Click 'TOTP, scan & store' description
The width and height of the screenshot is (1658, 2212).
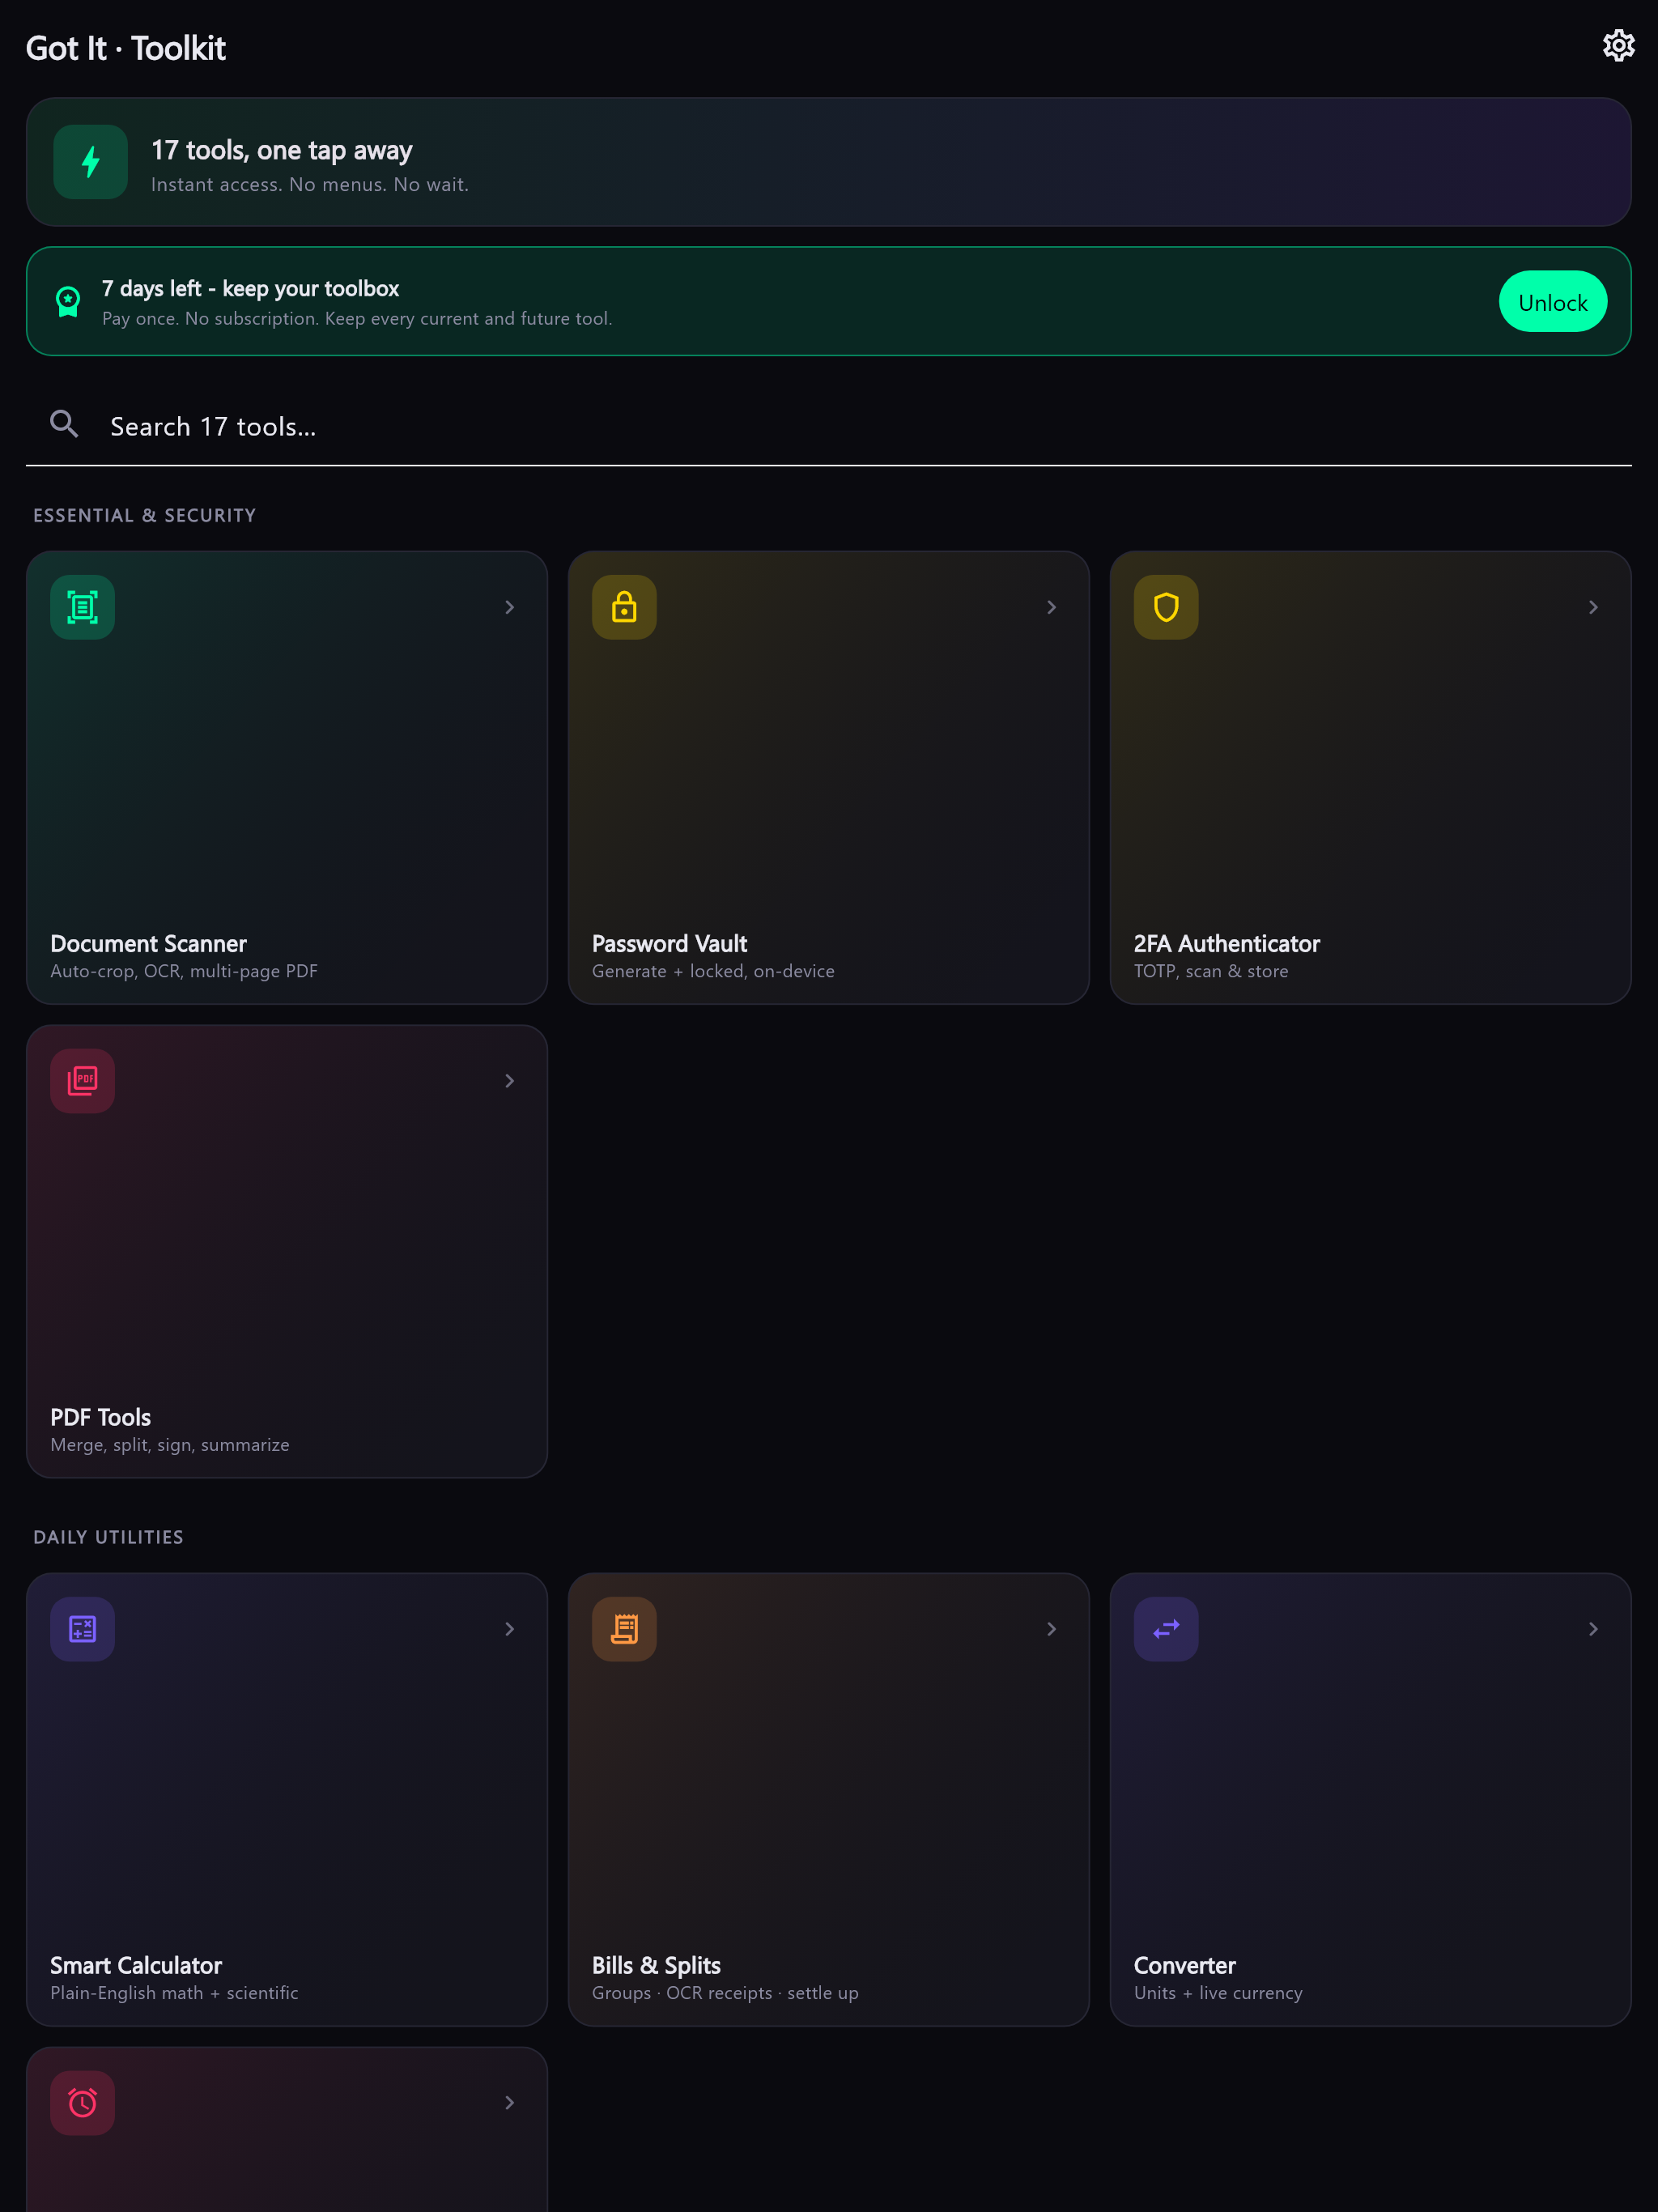pyautogui.click(x=1211, y=971)
